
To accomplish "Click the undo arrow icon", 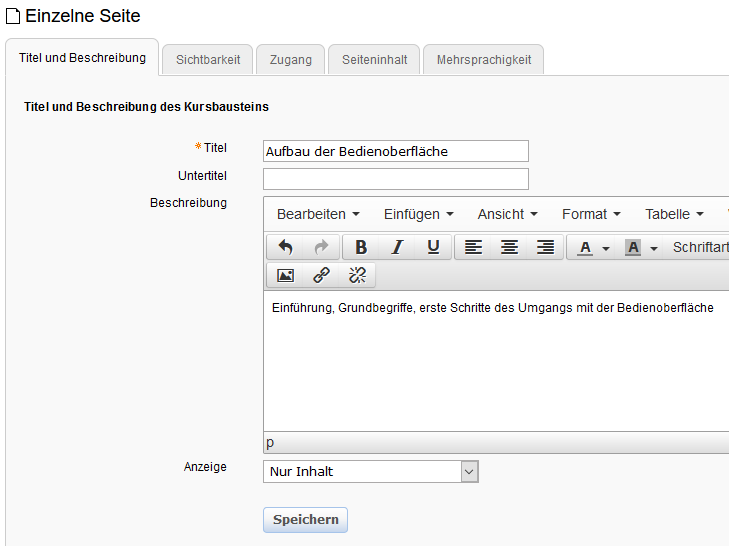I will coord(285,247).
